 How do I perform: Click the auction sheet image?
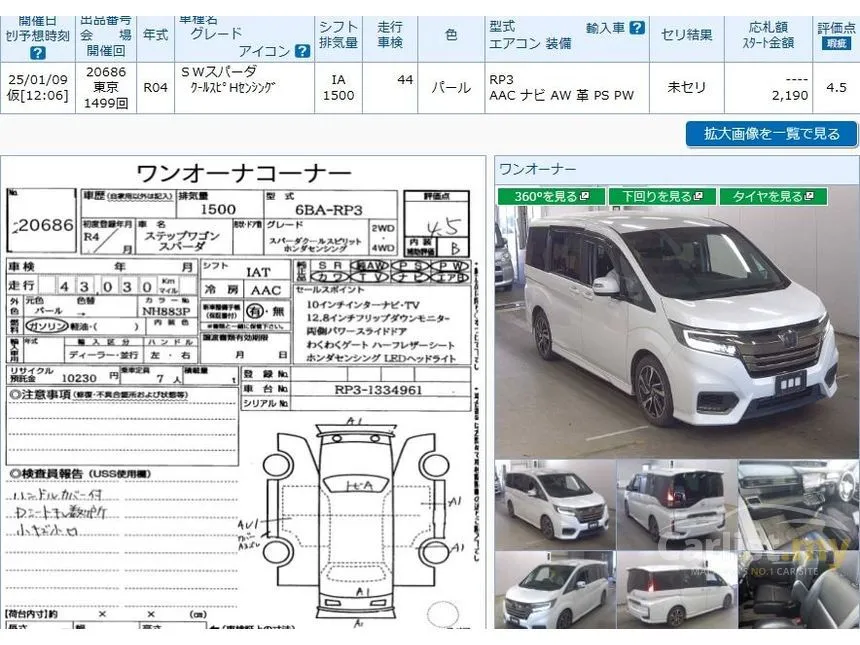243,393
